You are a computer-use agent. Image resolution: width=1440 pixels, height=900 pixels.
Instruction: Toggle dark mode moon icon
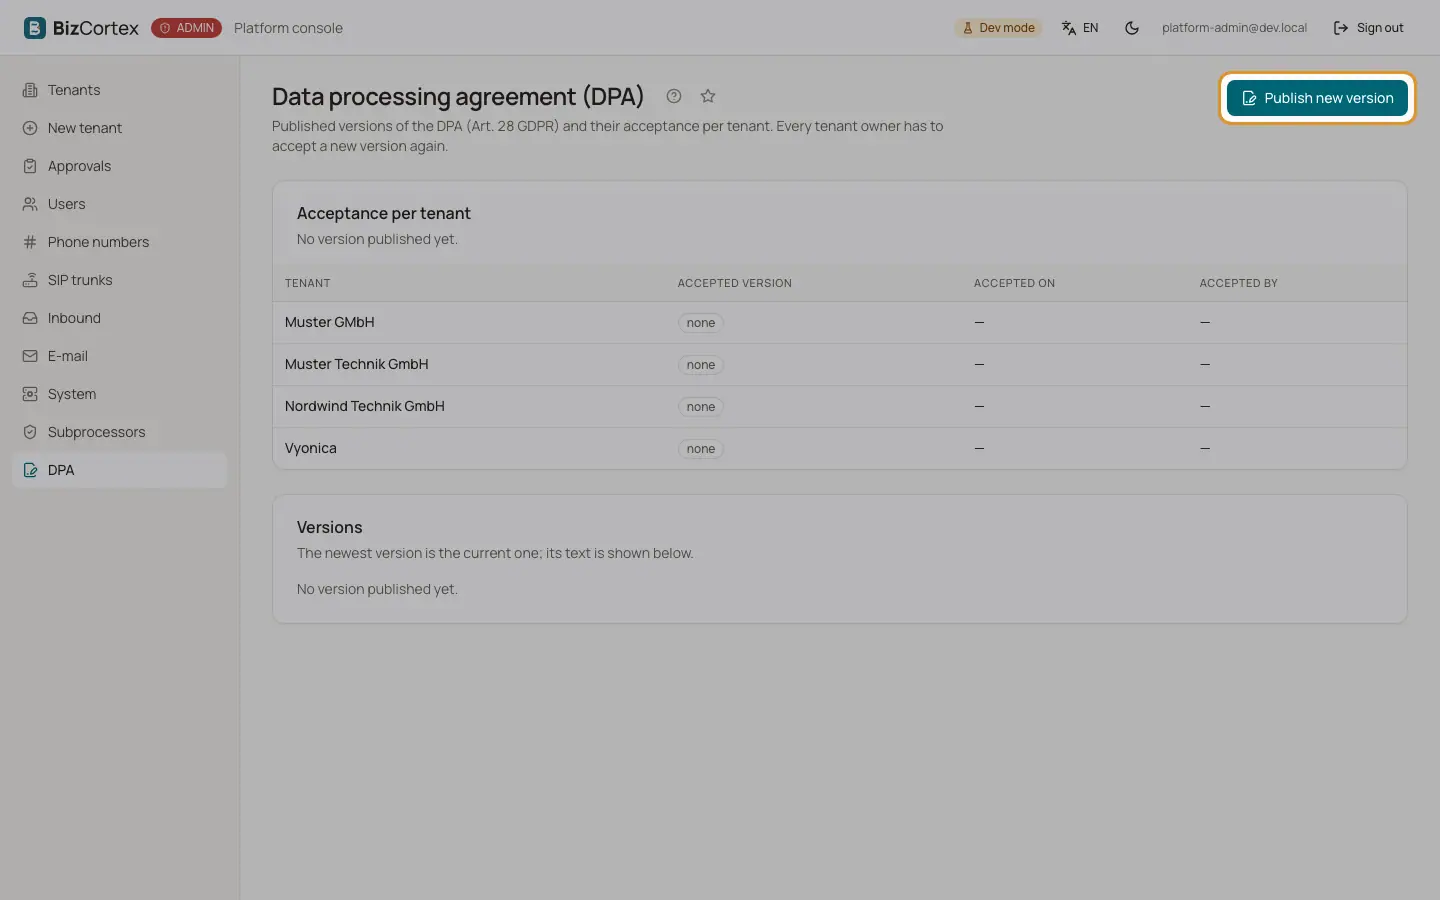[x=1132, y=28]
